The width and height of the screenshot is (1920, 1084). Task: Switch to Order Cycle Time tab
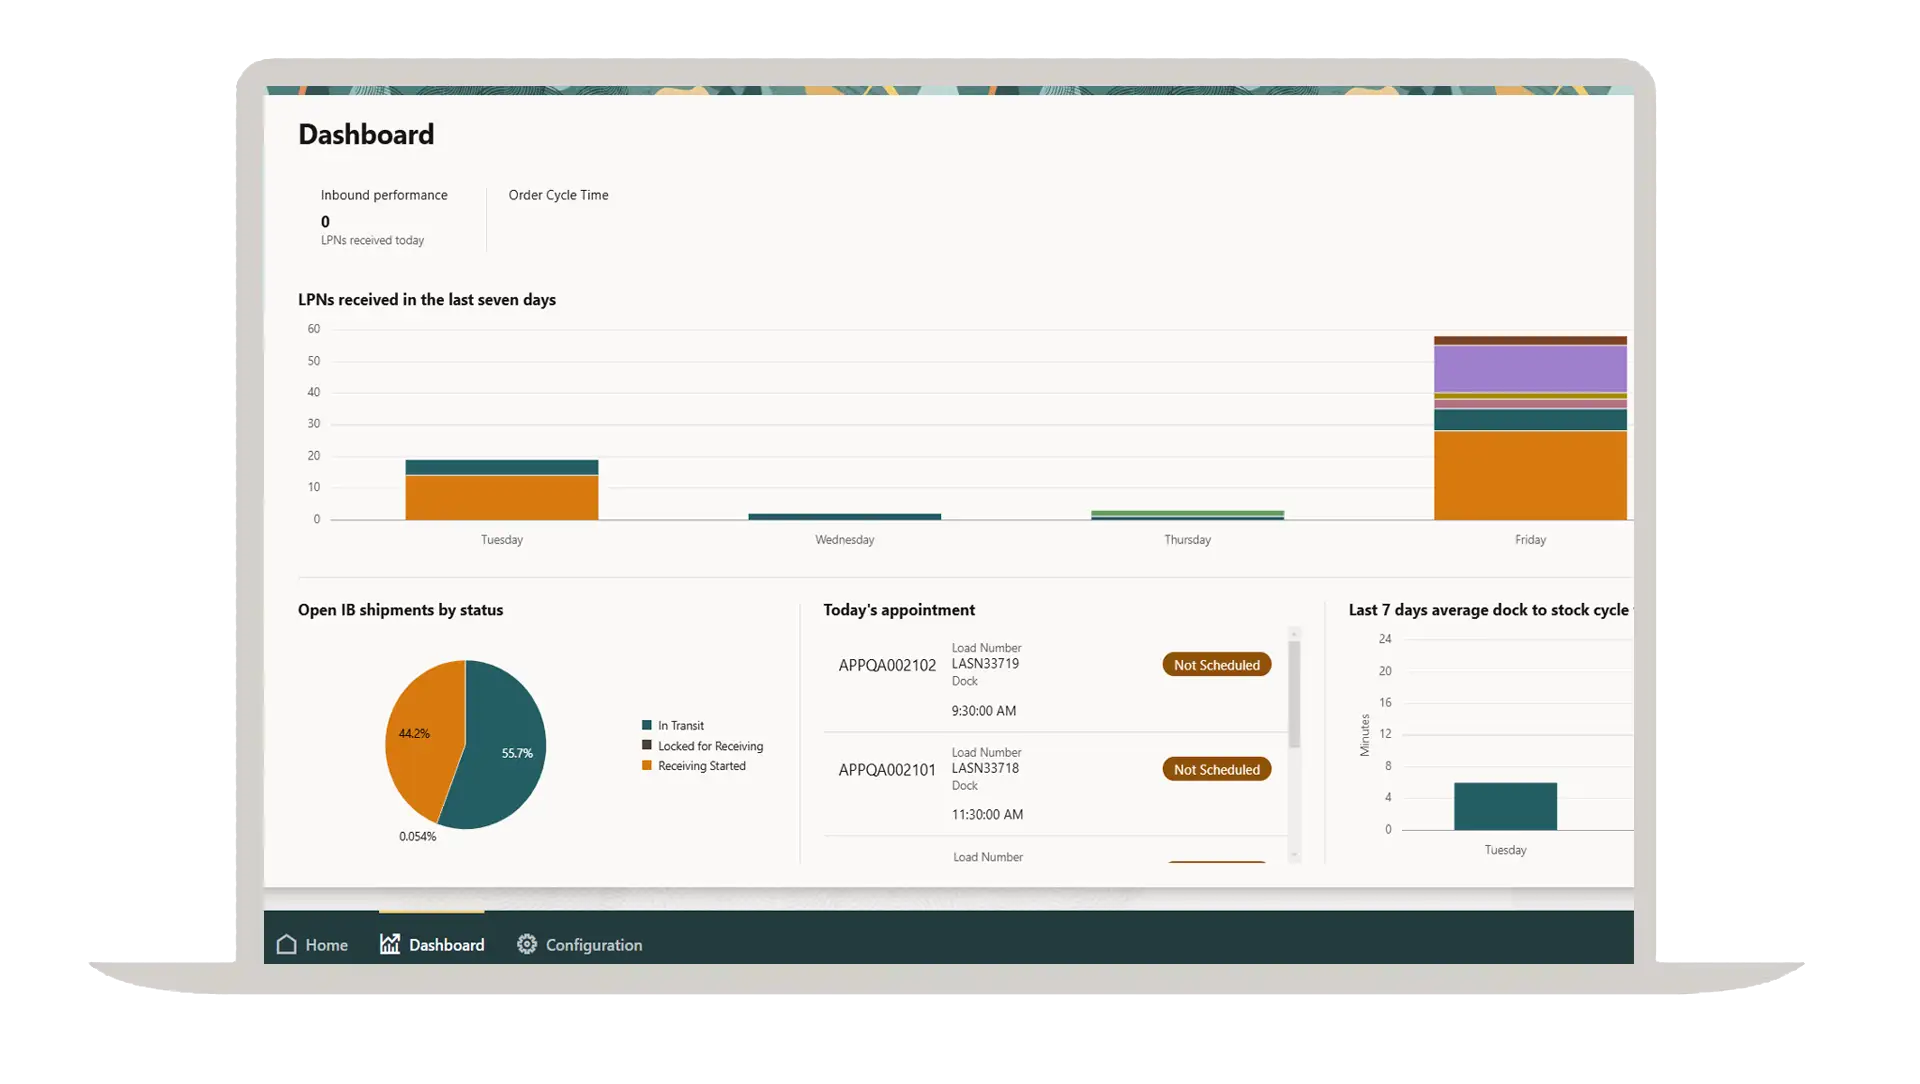pyautogui.click(x=558, y=195)
